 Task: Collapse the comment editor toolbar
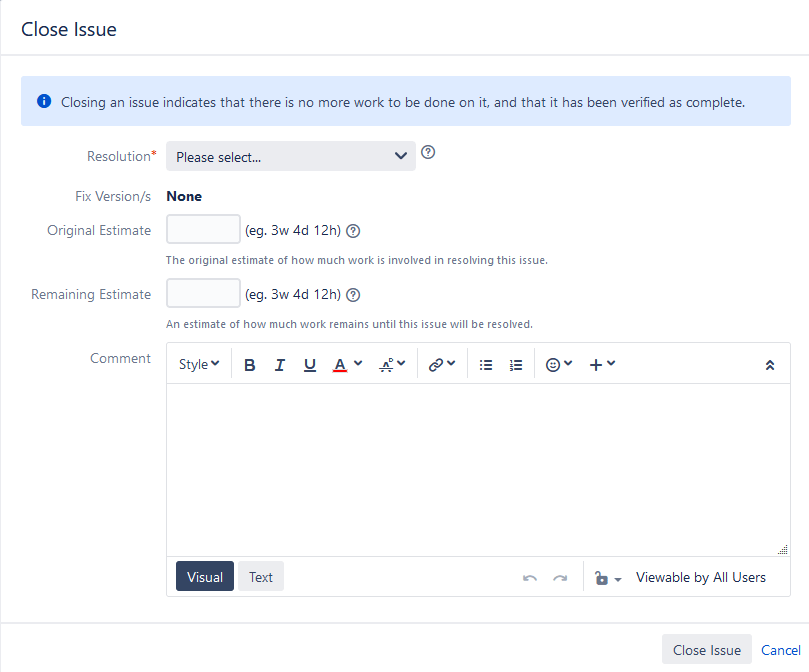(x=769, y=365)
